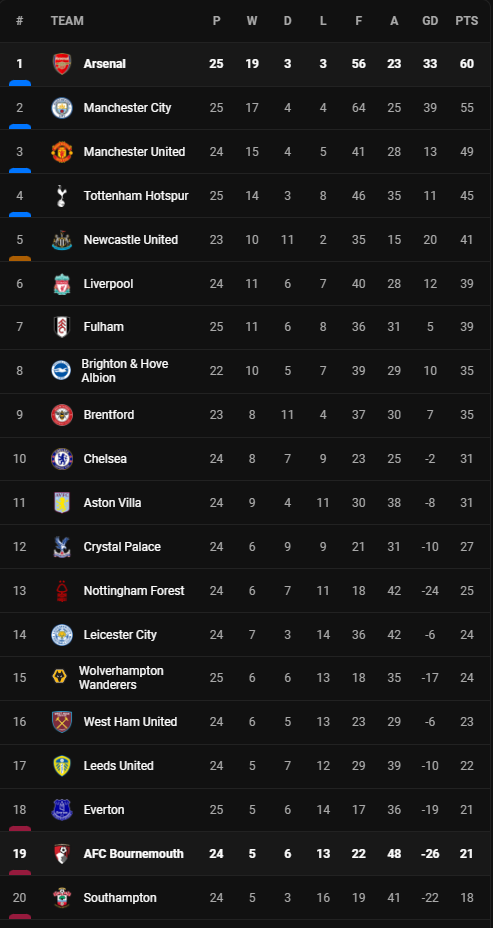The width and height of the screenshot is (493, 928).
Task: Click Arsenal's 60 points value
Action: point(467,64)
